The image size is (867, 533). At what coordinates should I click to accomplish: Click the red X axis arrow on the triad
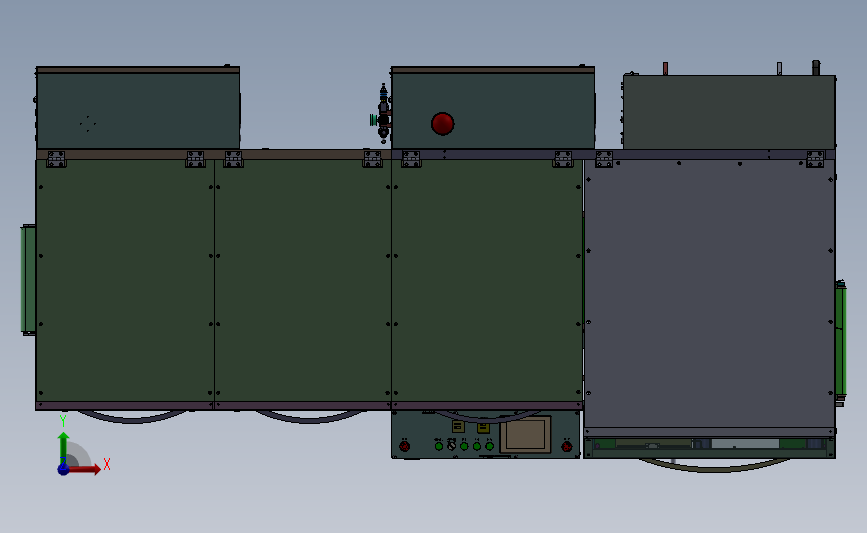pyautogui.click(x=84, y=469)
